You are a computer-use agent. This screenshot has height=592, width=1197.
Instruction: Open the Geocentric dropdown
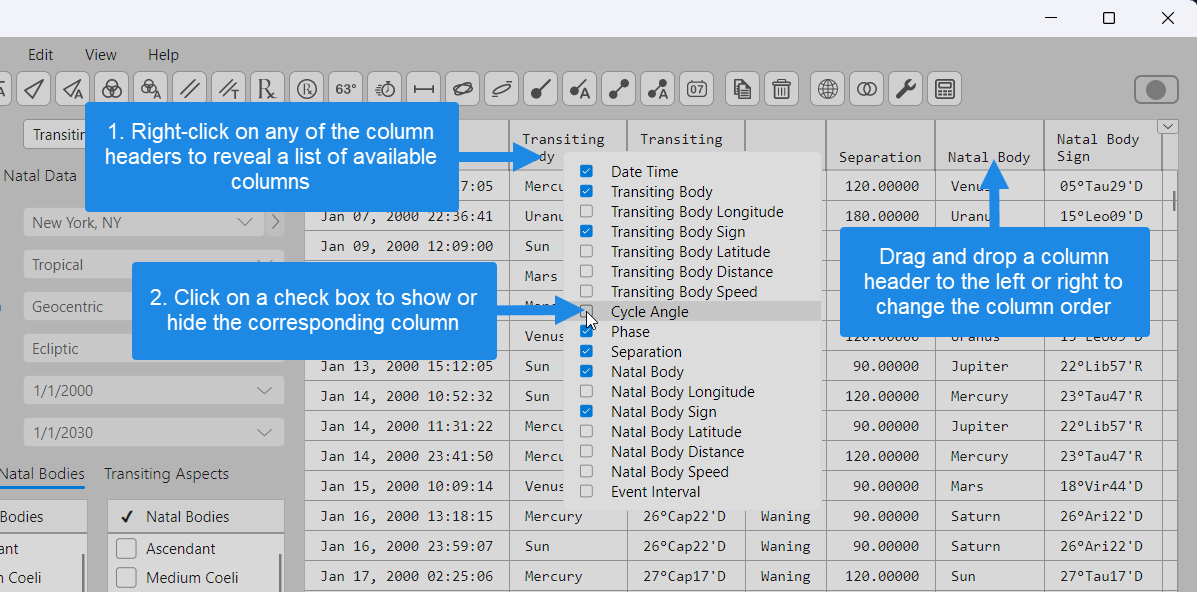click(x=153, y=306)
